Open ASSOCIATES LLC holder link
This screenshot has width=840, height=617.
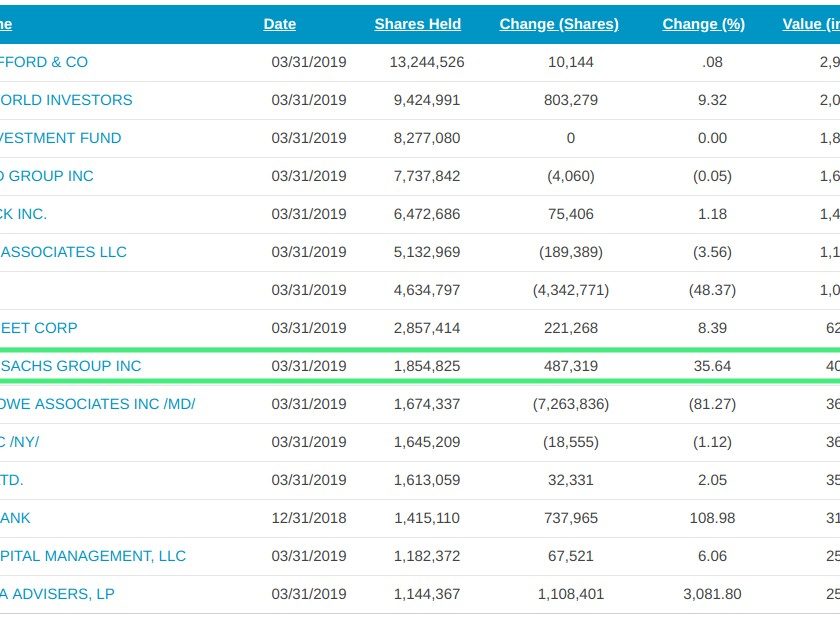[63, 252]
